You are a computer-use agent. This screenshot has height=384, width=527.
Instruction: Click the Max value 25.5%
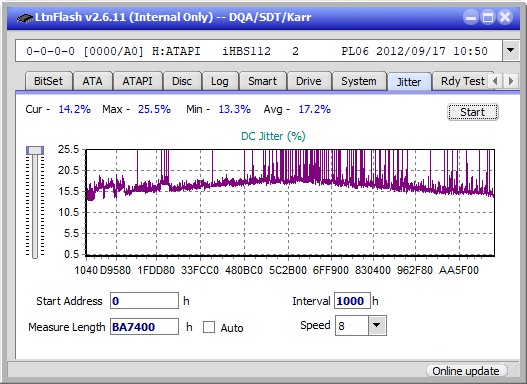tap(154, 109)
